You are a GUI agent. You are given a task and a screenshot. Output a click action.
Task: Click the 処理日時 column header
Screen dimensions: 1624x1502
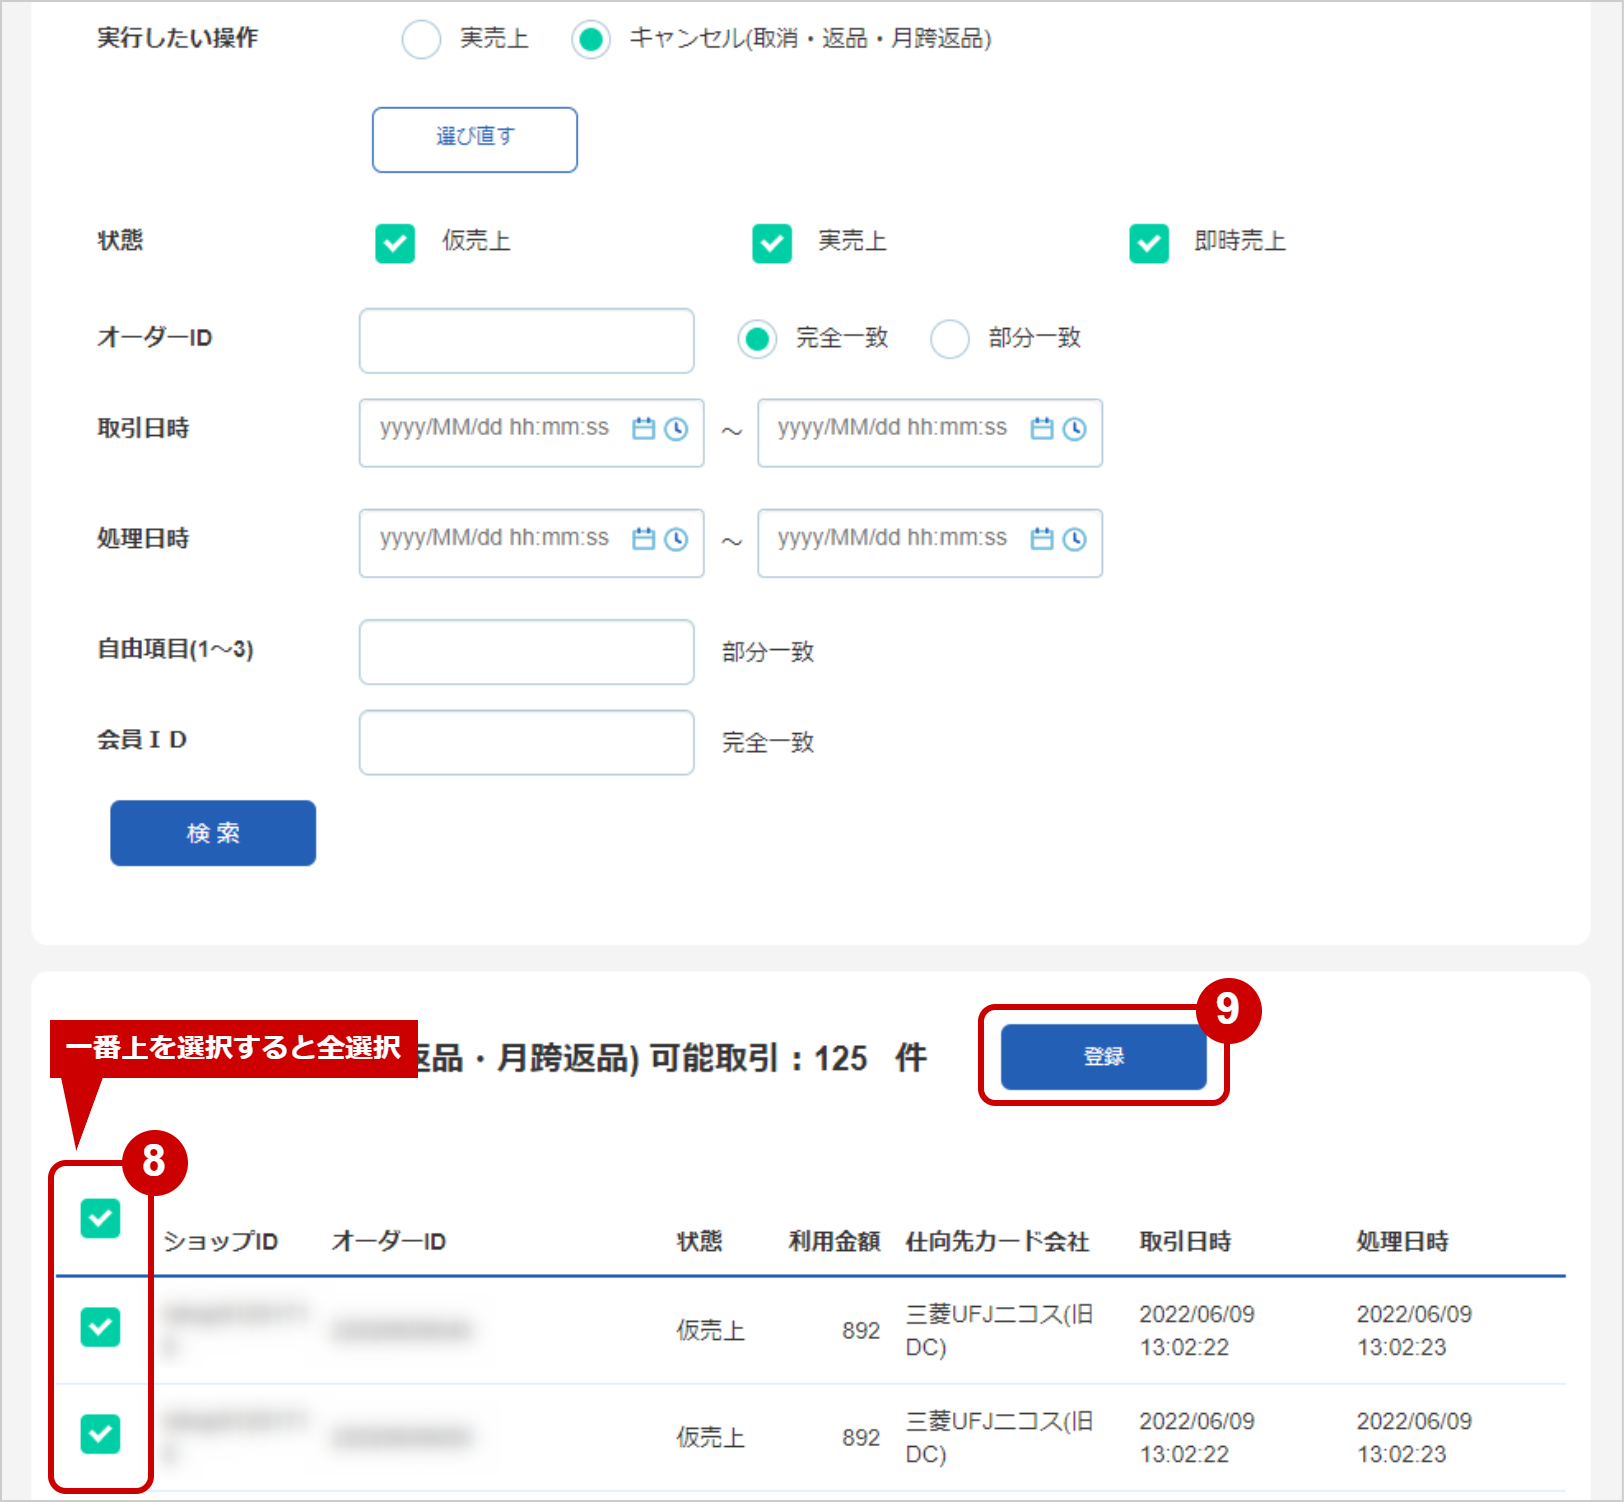point(1402,1241)
